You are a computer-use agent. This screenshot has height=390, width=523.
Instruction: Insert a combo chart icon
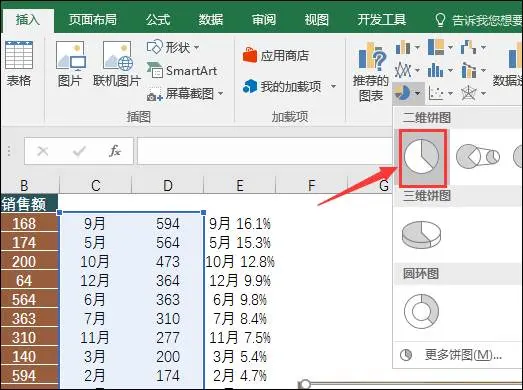click(x=469, y=70)
